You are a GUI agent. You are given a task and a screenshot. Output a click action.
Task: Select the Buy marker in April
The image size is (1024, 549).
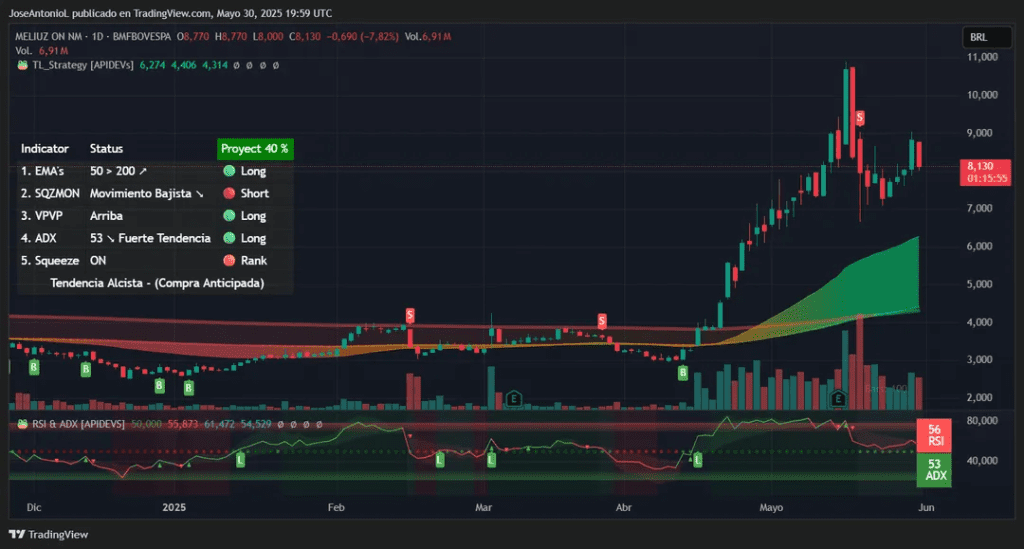click(684, 372)
